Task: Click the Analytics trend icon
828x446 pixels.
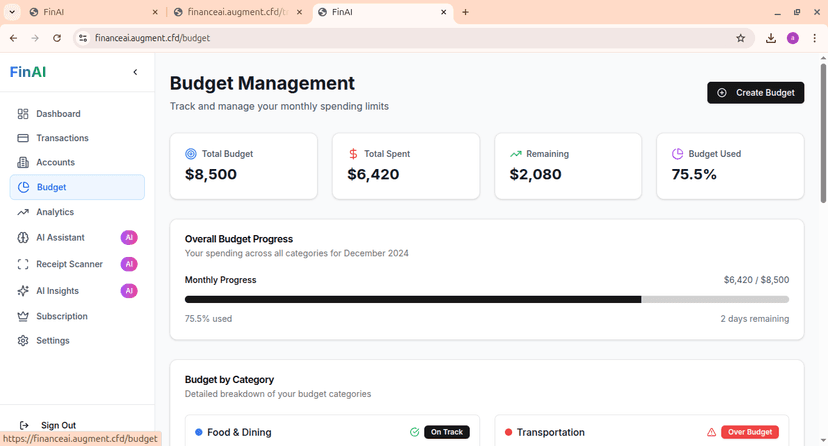Action: pyautogui.click(x=23, y=212)
